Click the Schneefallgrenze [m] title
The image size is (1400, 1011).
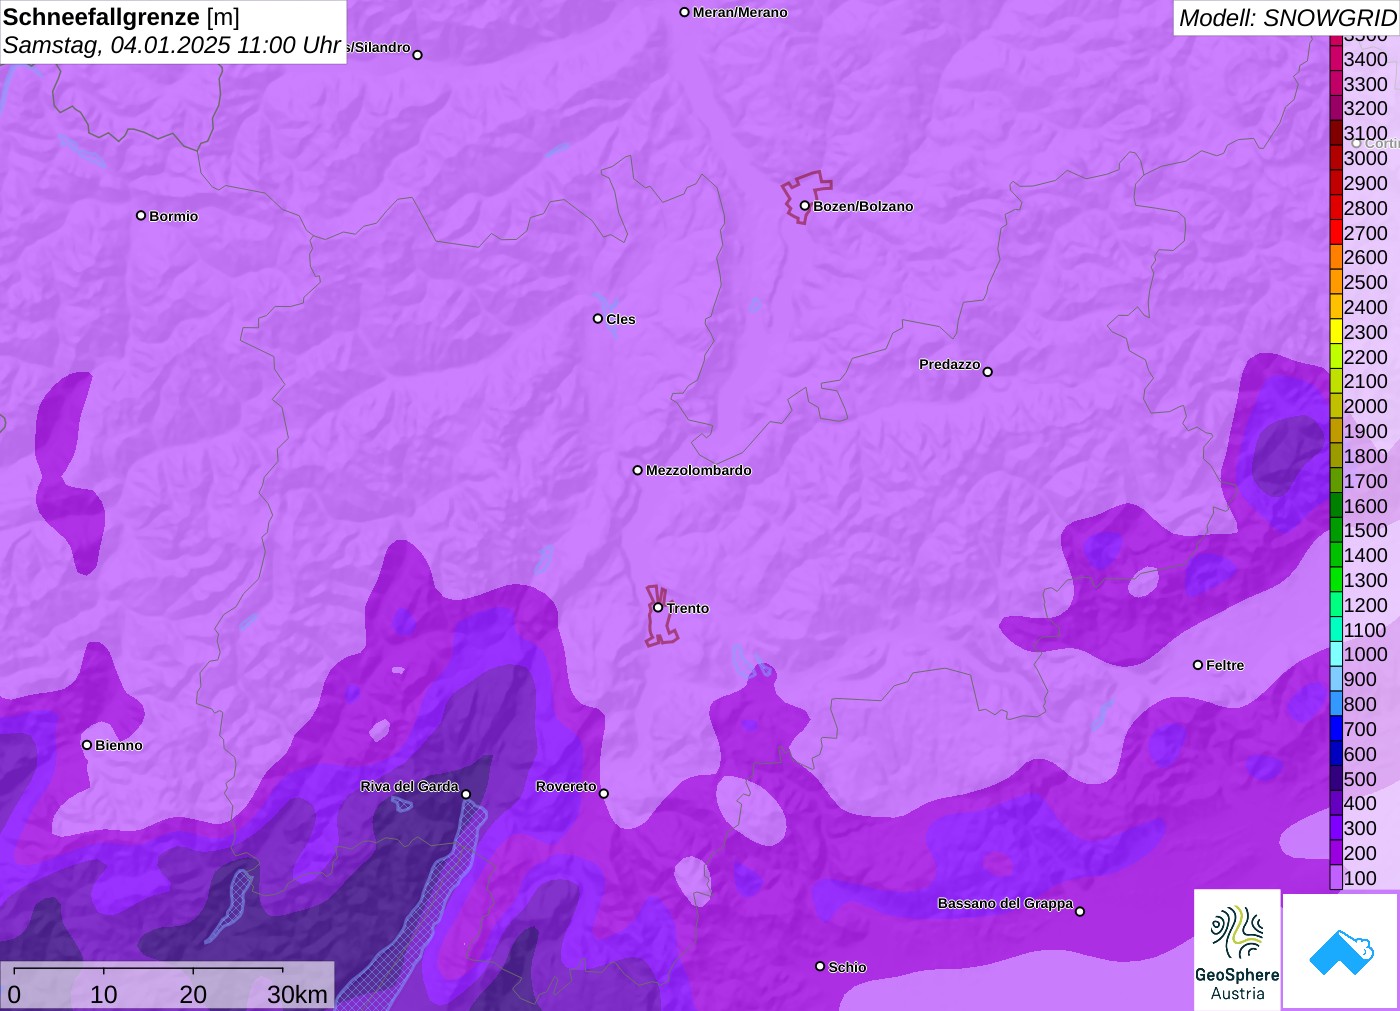coord(122,17)
